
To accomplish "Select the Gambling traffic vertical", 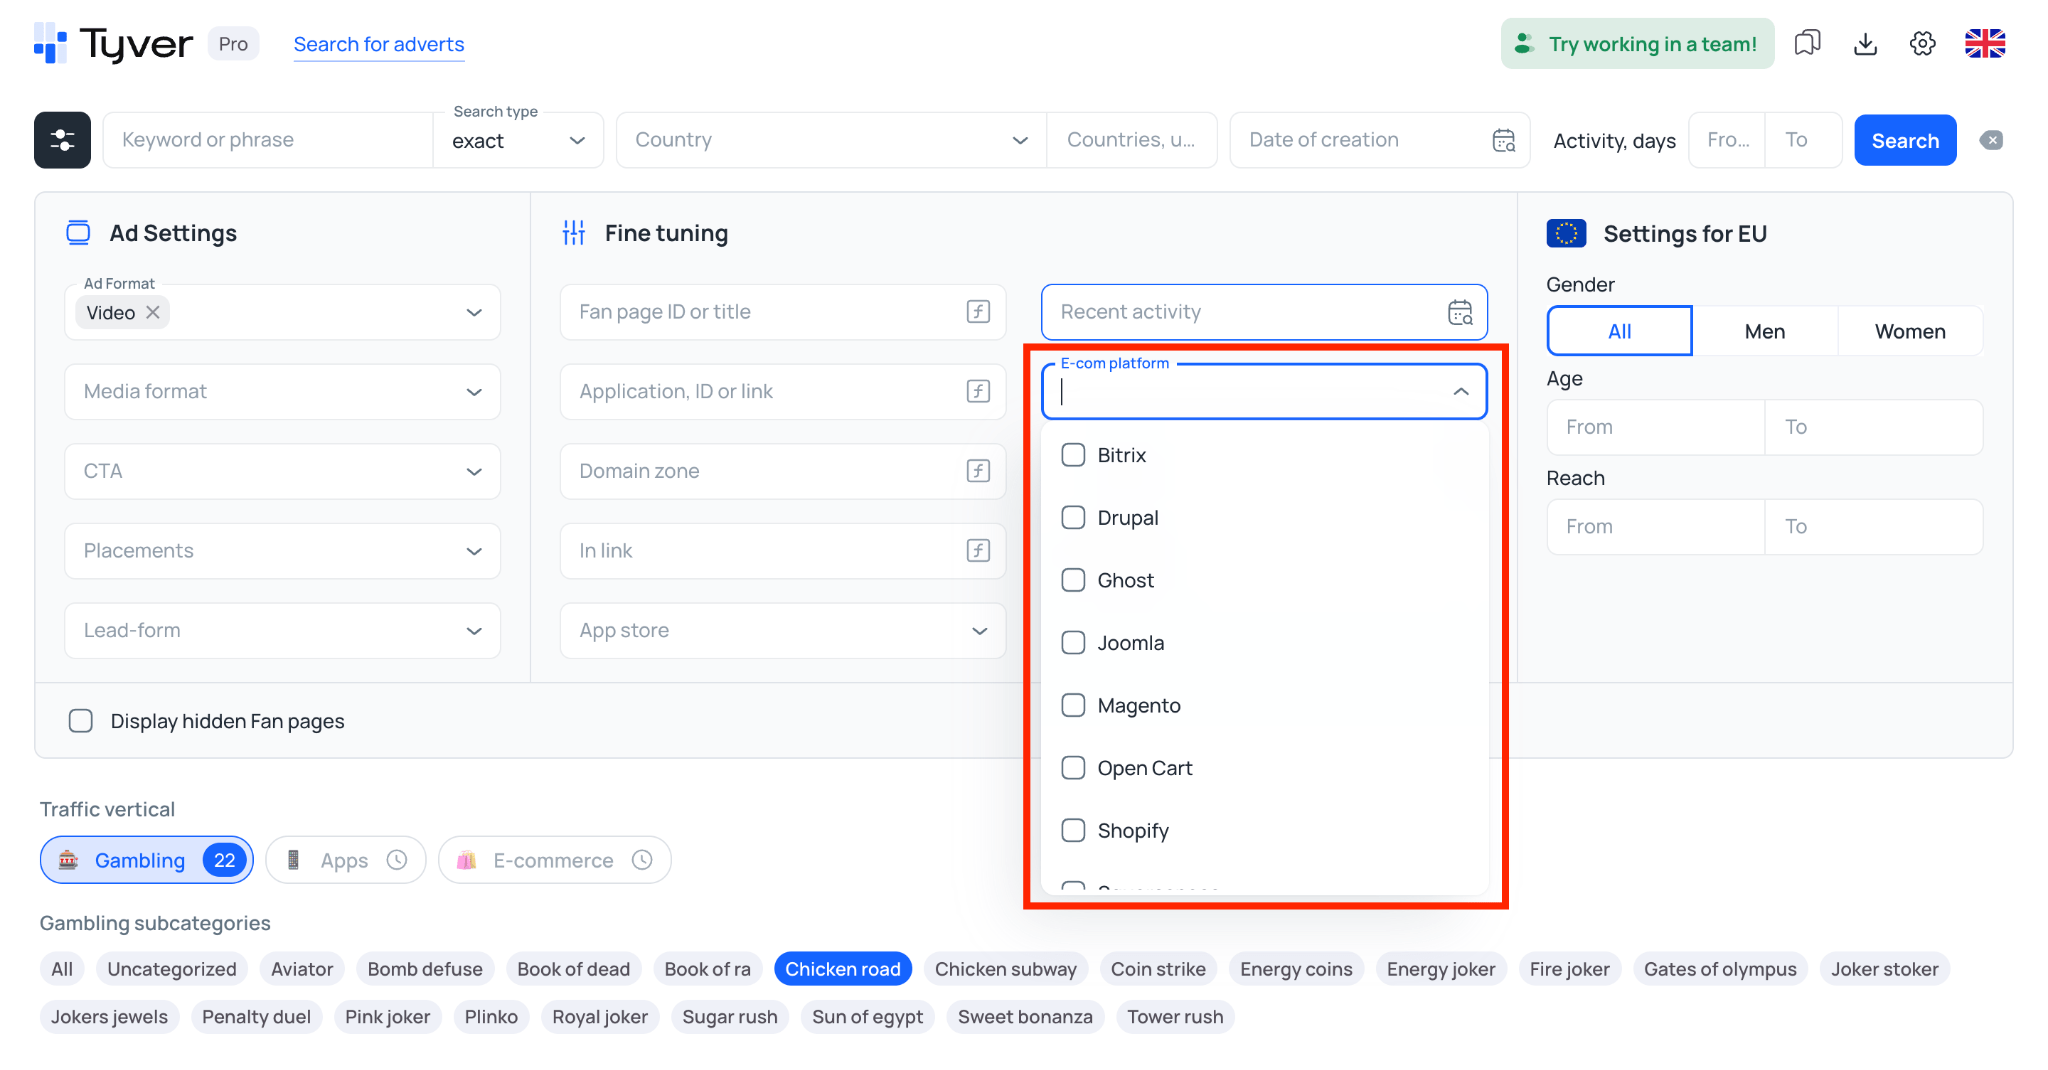I will click(147, 860).
